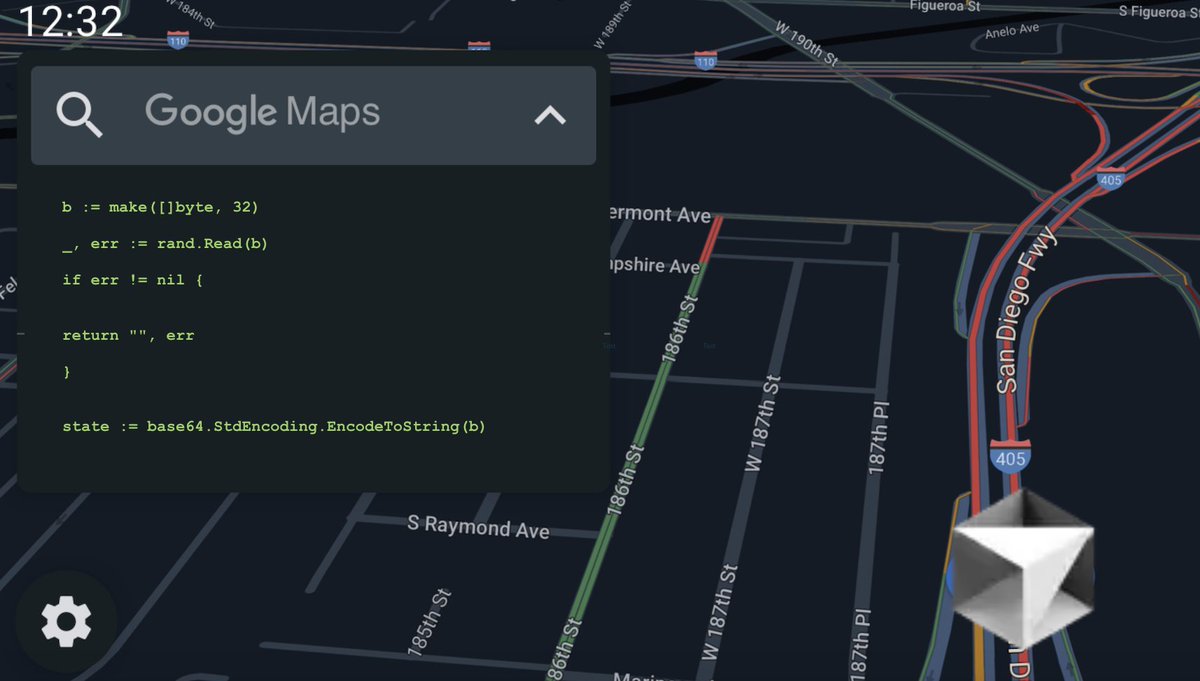1200x681 pixels.
Task: Collapse the search panel with the chevron
Action: 548,114
